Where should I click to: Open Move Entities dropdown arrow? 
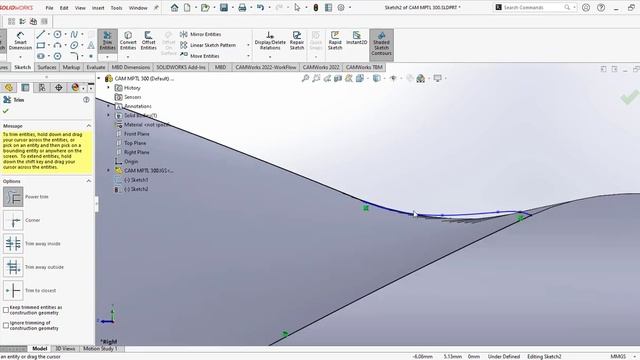(248, 56)
